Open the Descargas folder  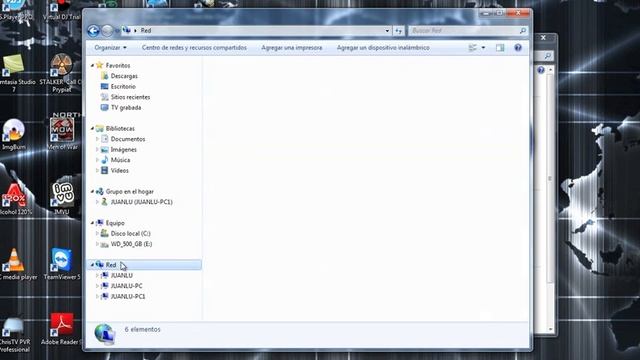124,76
